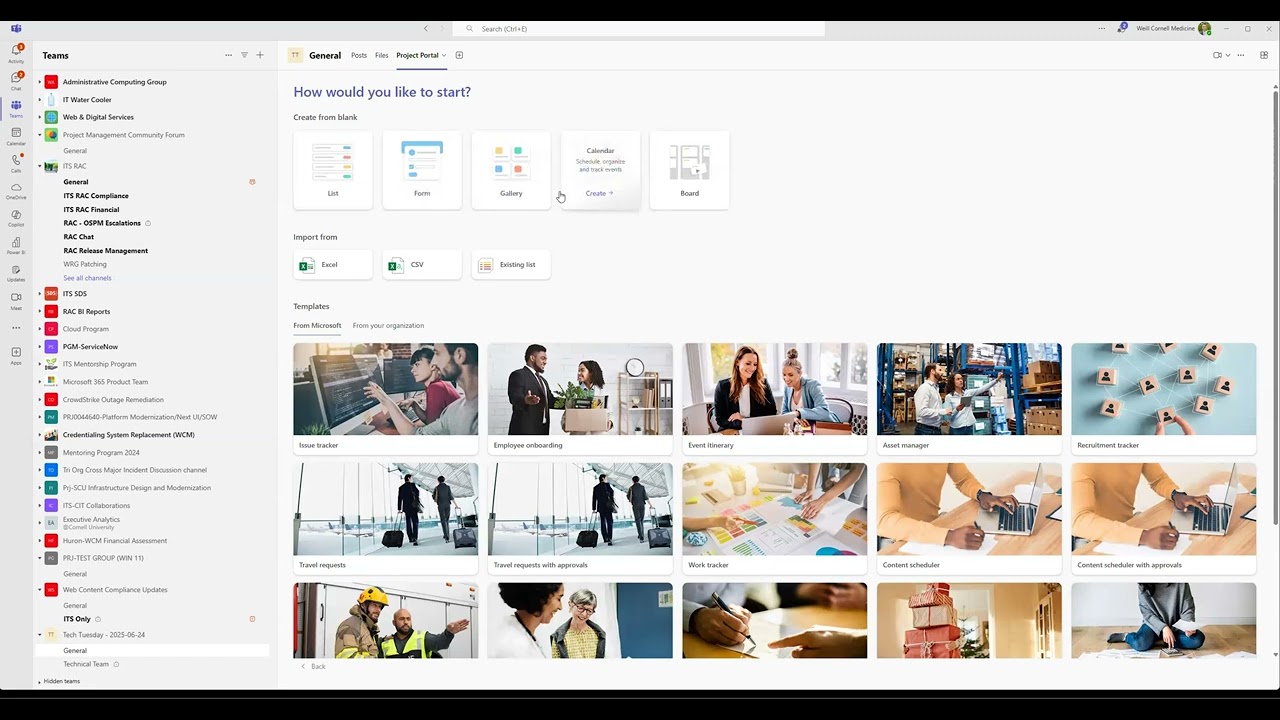Expand the IT Water Cooler team
This screenshot has width=1280, height=720.
coord(40,100)
